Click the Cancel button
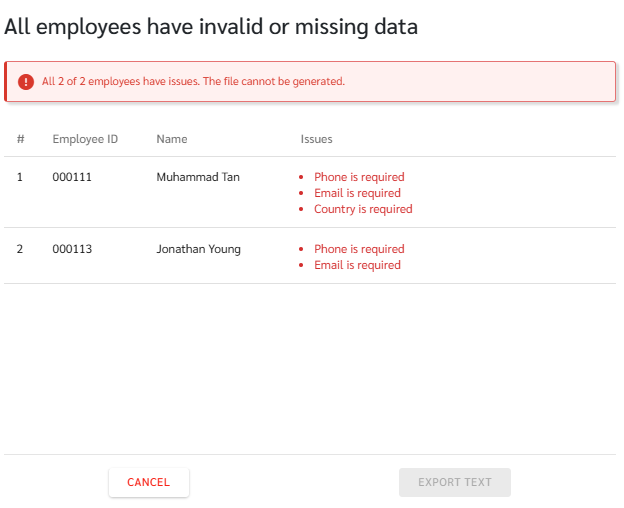The height and width of the screenshot is (508, 624). [x=149, y=482]
